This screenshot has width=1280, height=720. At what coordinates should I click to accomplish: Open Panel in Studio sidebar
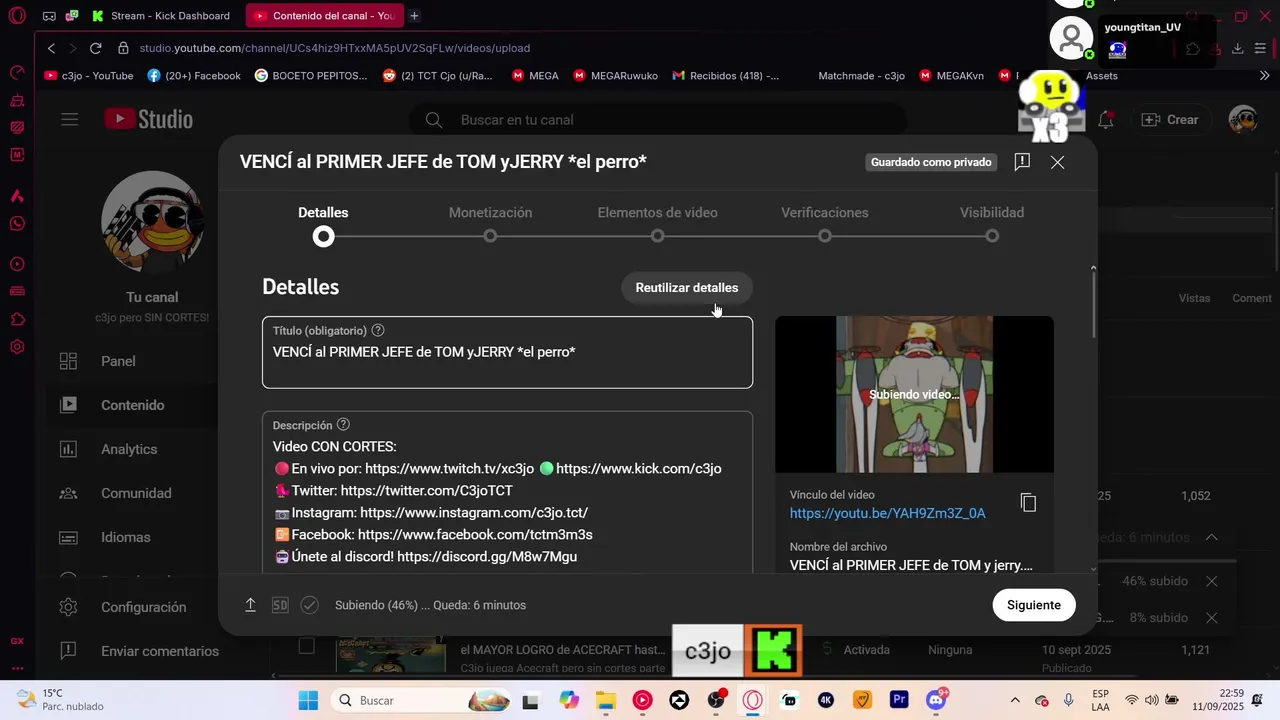click(118, 361)
